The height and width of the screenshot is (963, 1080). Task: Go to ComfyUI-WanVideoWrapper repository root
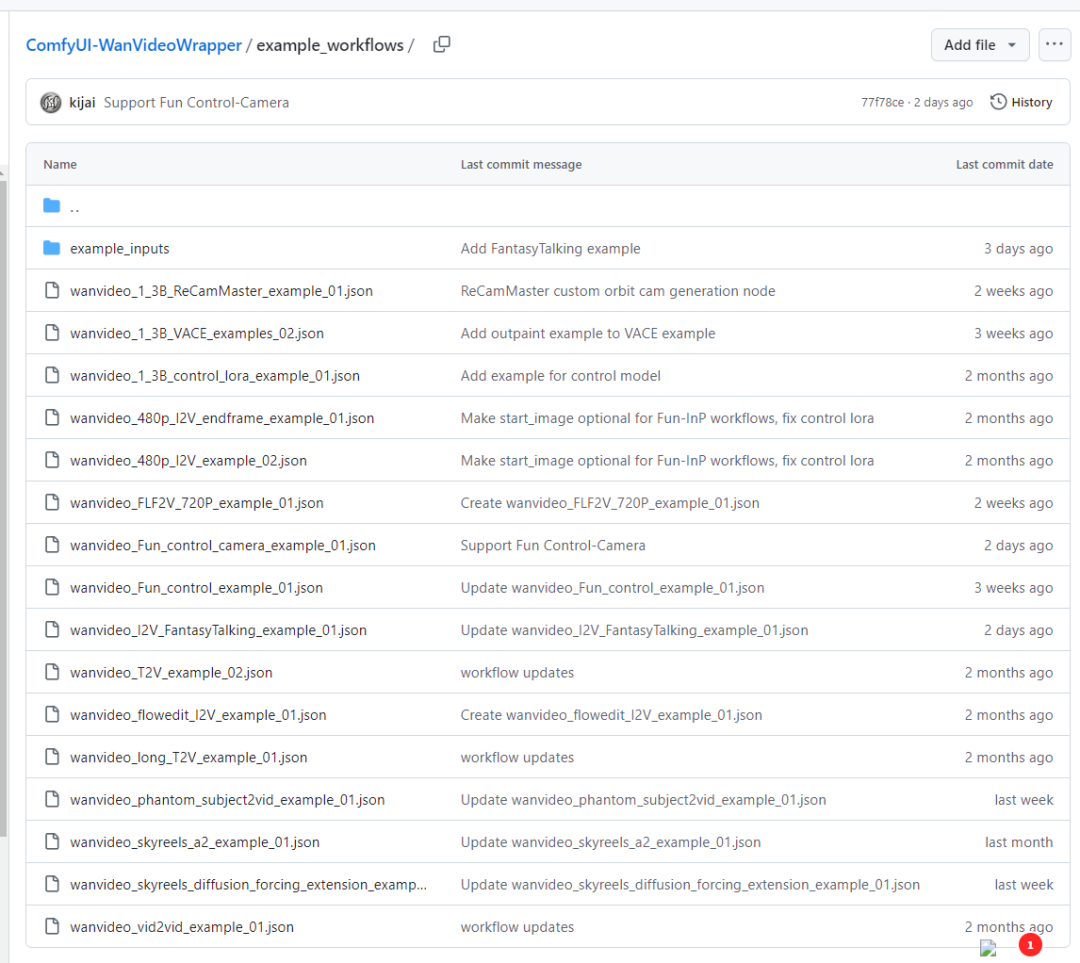(x=134, y=45)
